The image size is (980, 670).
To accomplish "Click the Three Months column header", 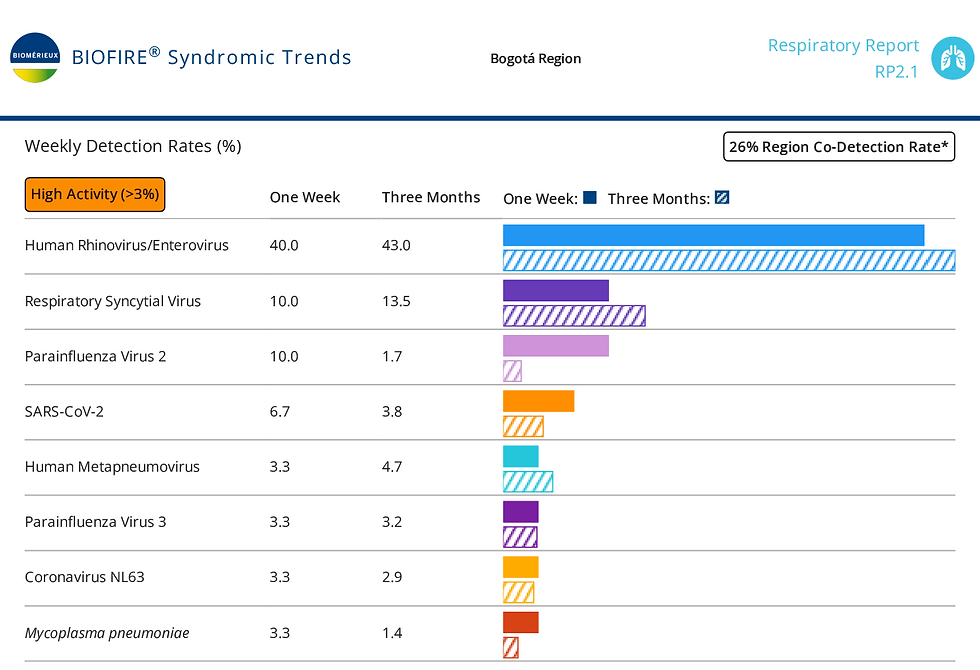I will click(x=431, y=197).
